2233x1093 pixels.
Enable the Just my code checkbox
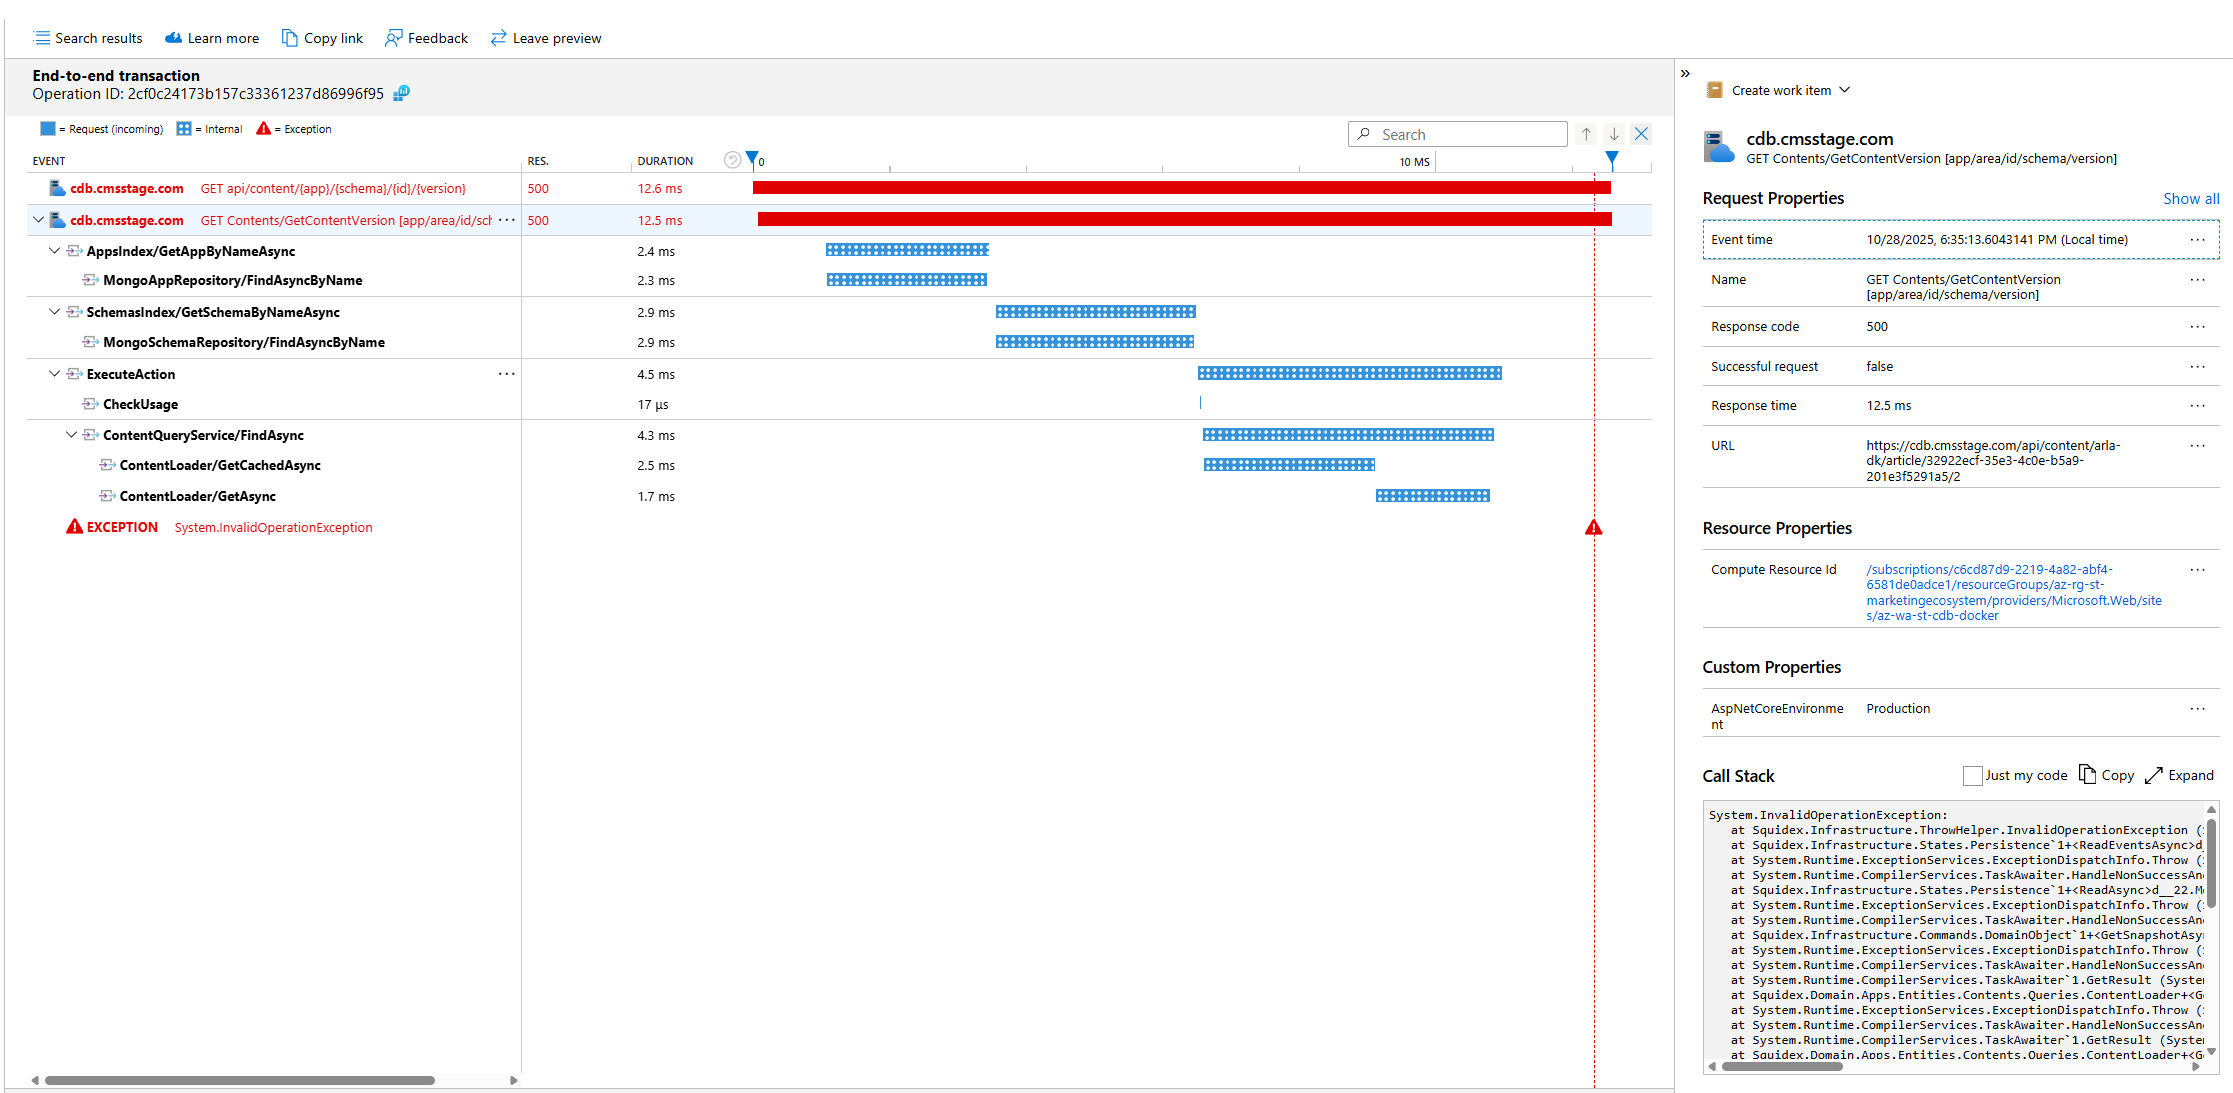point(1972,776)
